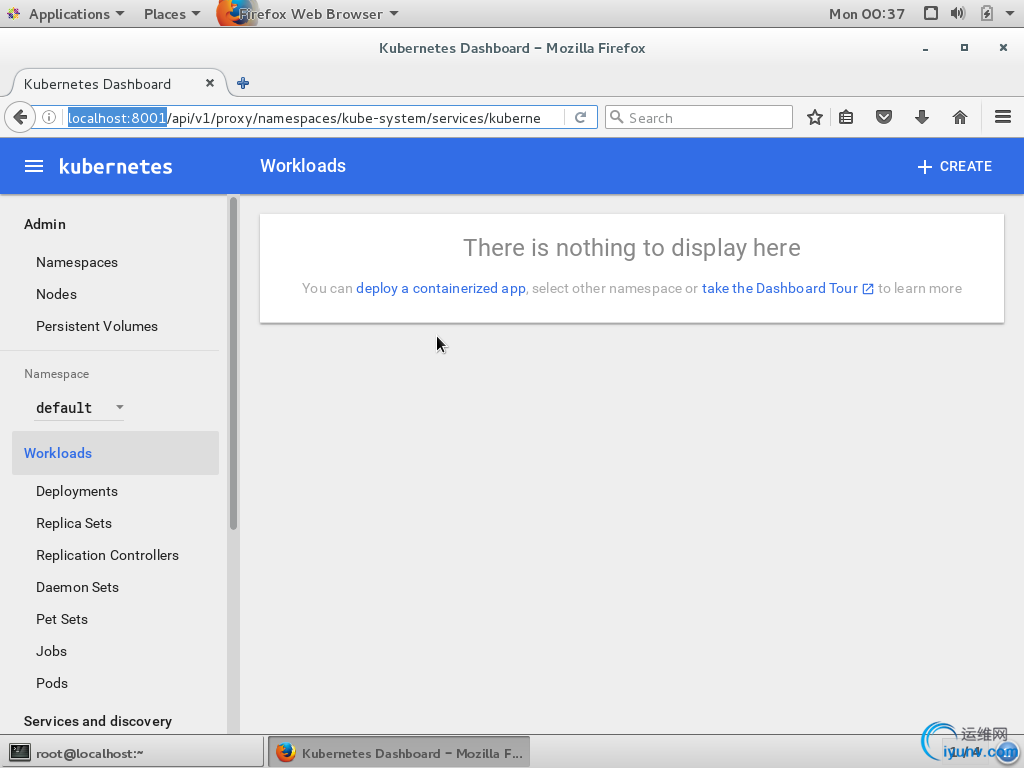
Task: Open the Firefox downloads arrow
Action: click(x=921, y=118)
